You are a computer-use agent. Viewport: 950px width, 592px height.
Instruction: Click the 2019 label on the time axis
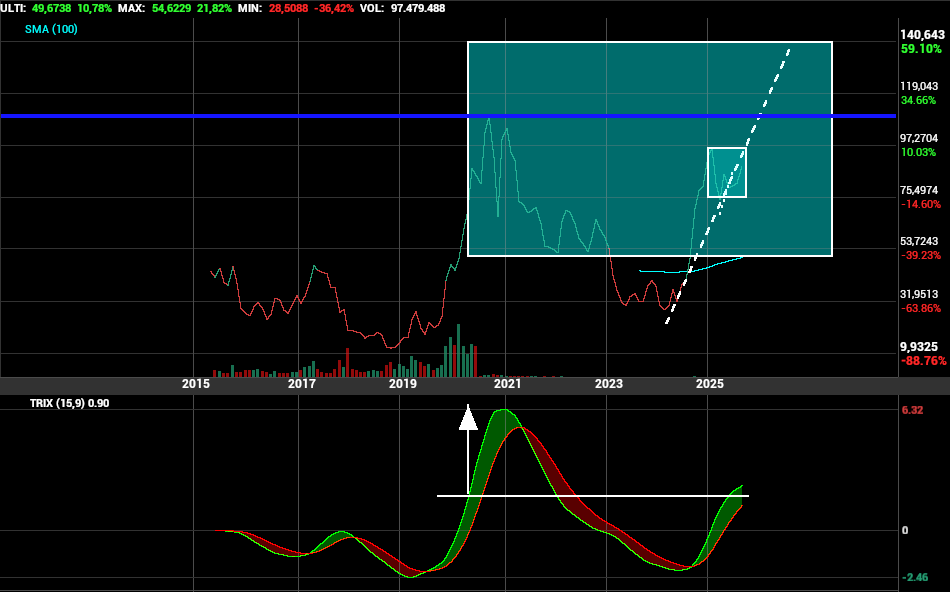coord(403,384)
